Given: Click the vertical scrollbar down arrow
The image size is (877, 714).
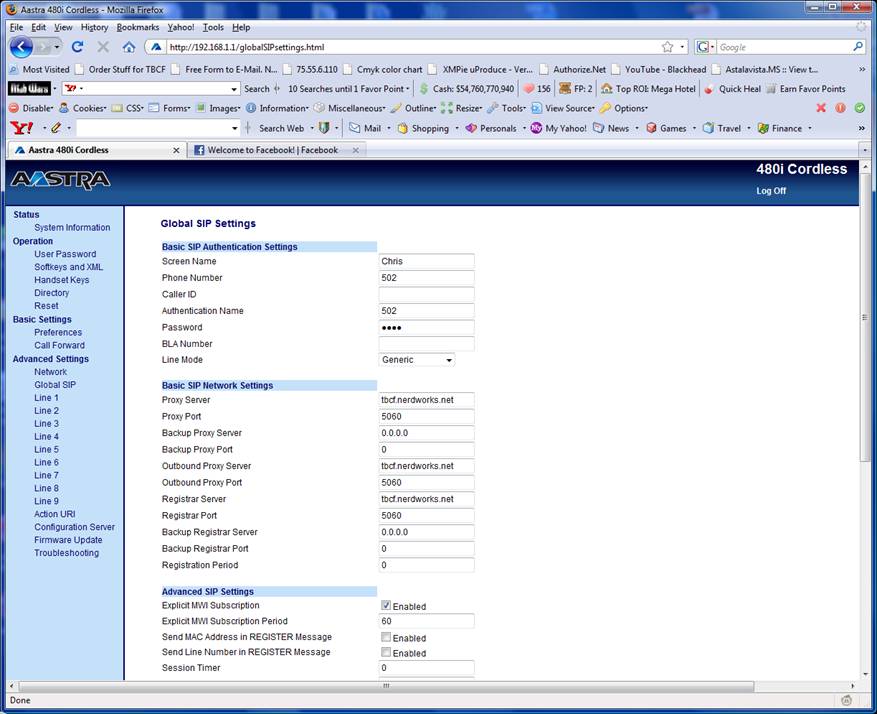Looking at the screenshot, I should point(865,674).
